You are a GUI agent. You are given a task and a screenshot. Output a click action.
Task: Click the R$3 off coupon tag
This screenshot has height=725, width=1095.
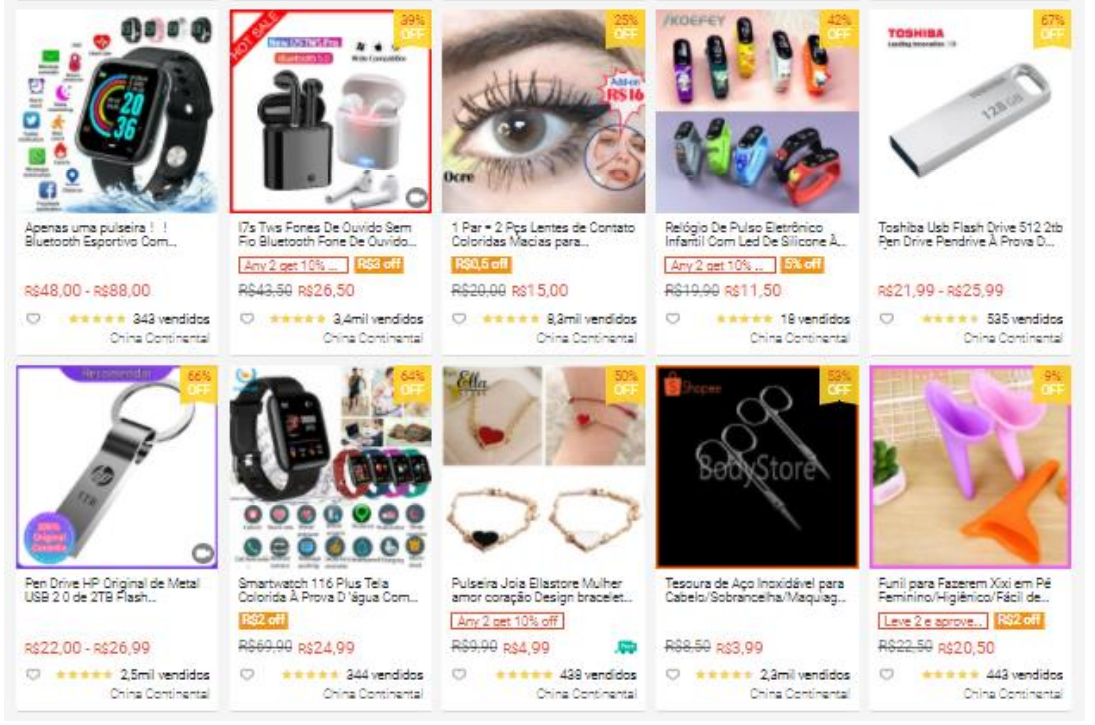pos(379,265)
